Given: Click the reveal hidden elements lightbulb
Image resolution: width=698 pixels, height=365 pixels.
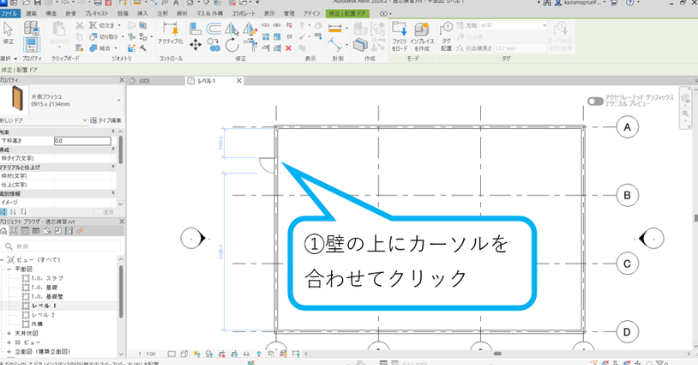Looking at the screenshot, I should pos(259,354).
